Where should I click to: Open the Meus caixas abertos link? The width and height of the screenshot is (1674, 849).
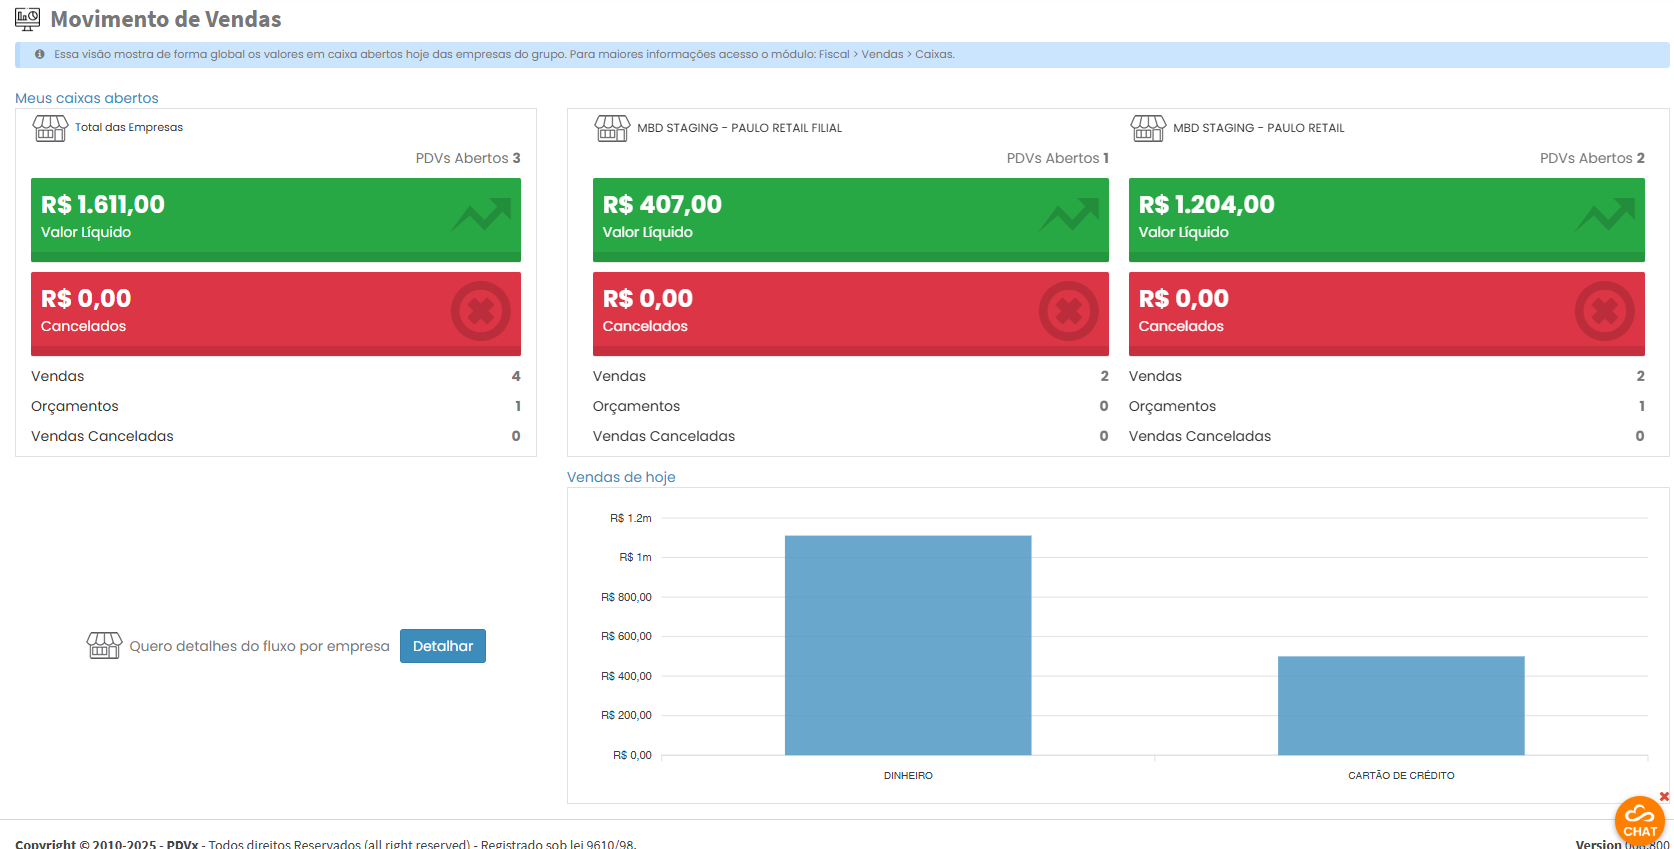pos(87,98)
